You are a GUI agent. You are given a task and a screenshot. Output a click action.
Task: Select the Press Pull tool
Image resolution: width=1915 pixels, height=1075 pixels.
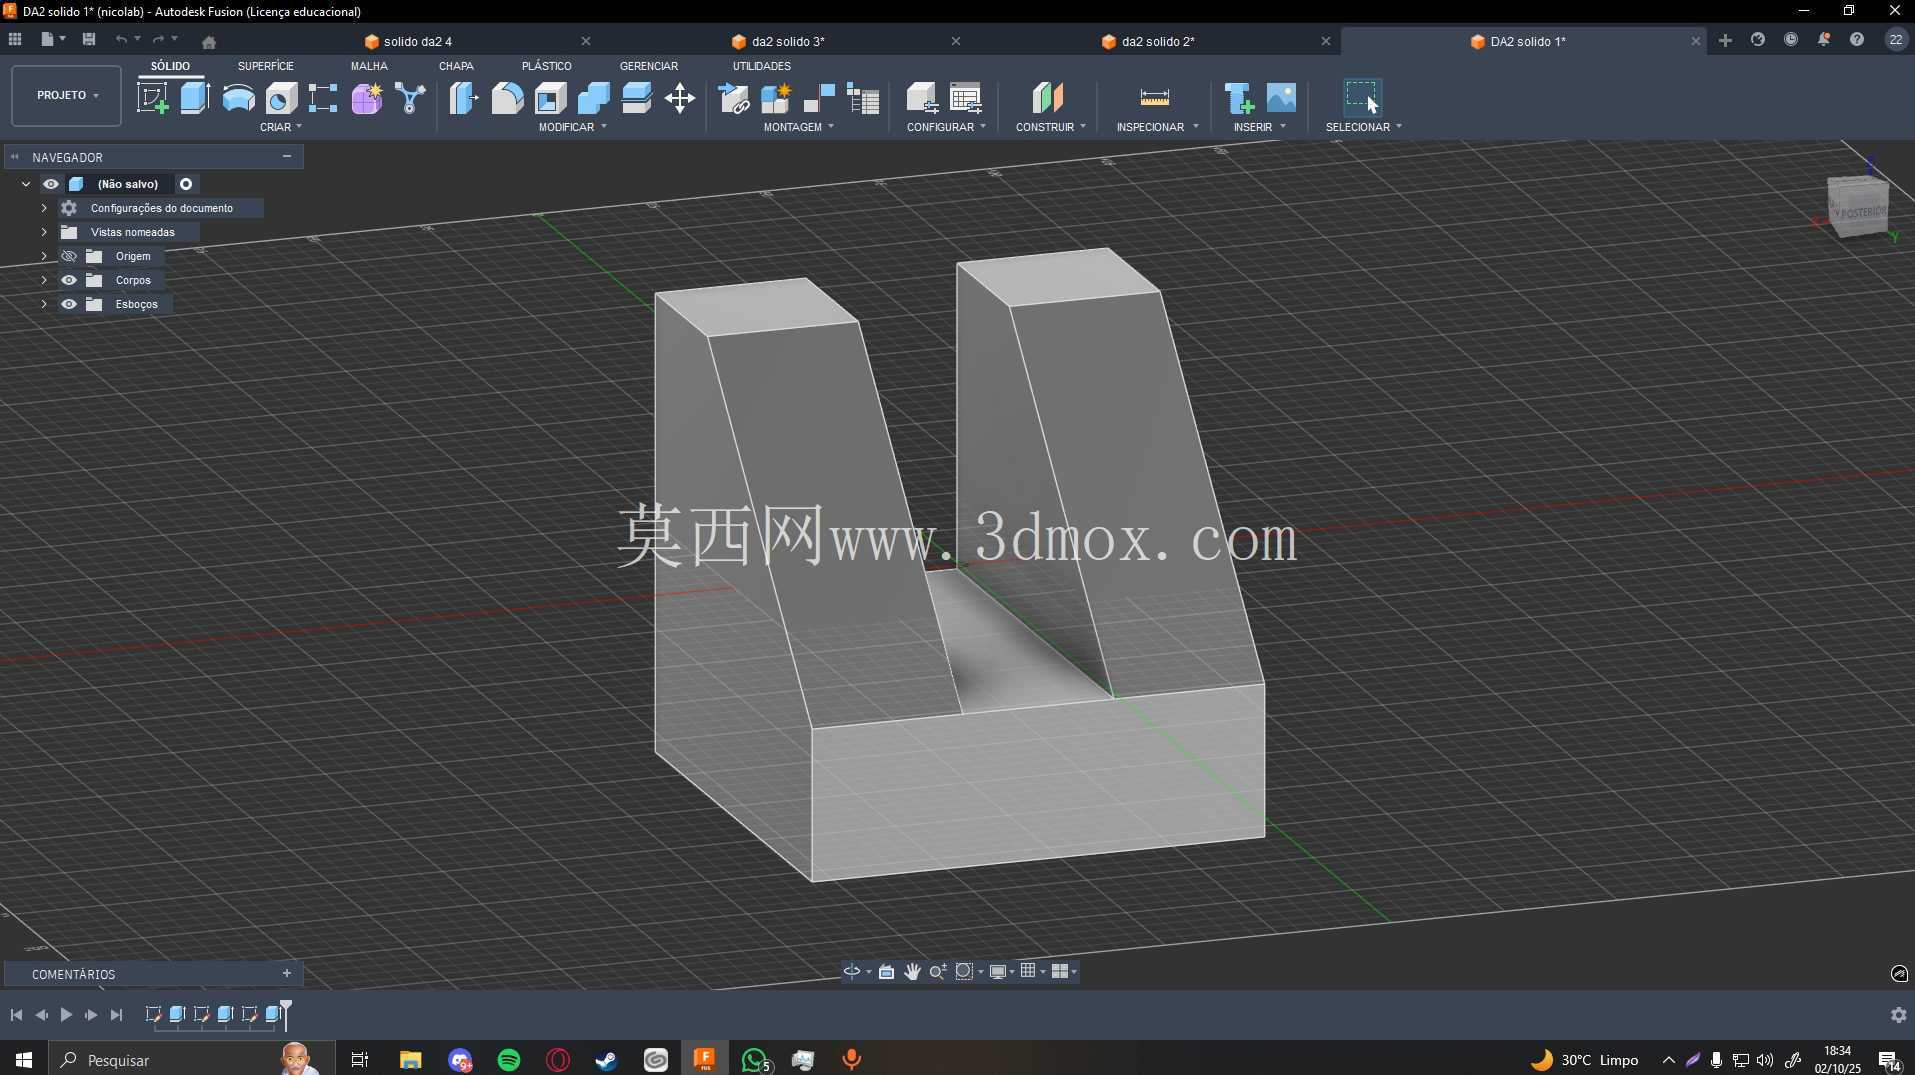(463, 98)
